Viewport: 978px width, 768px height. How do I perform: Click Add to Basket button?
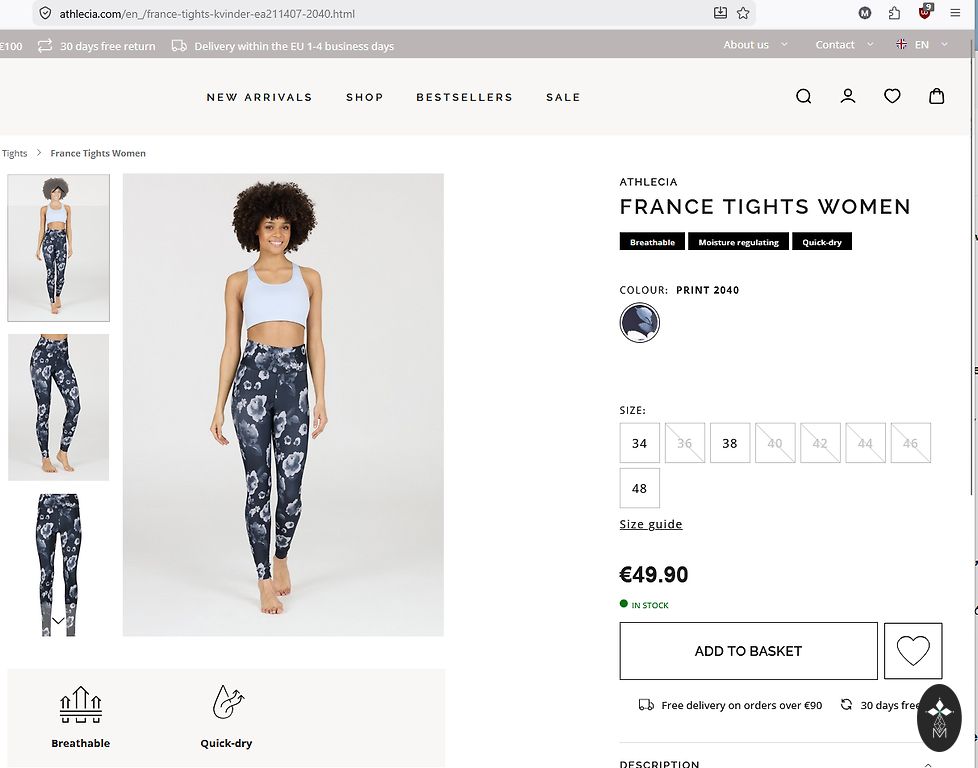coord(748,651)
